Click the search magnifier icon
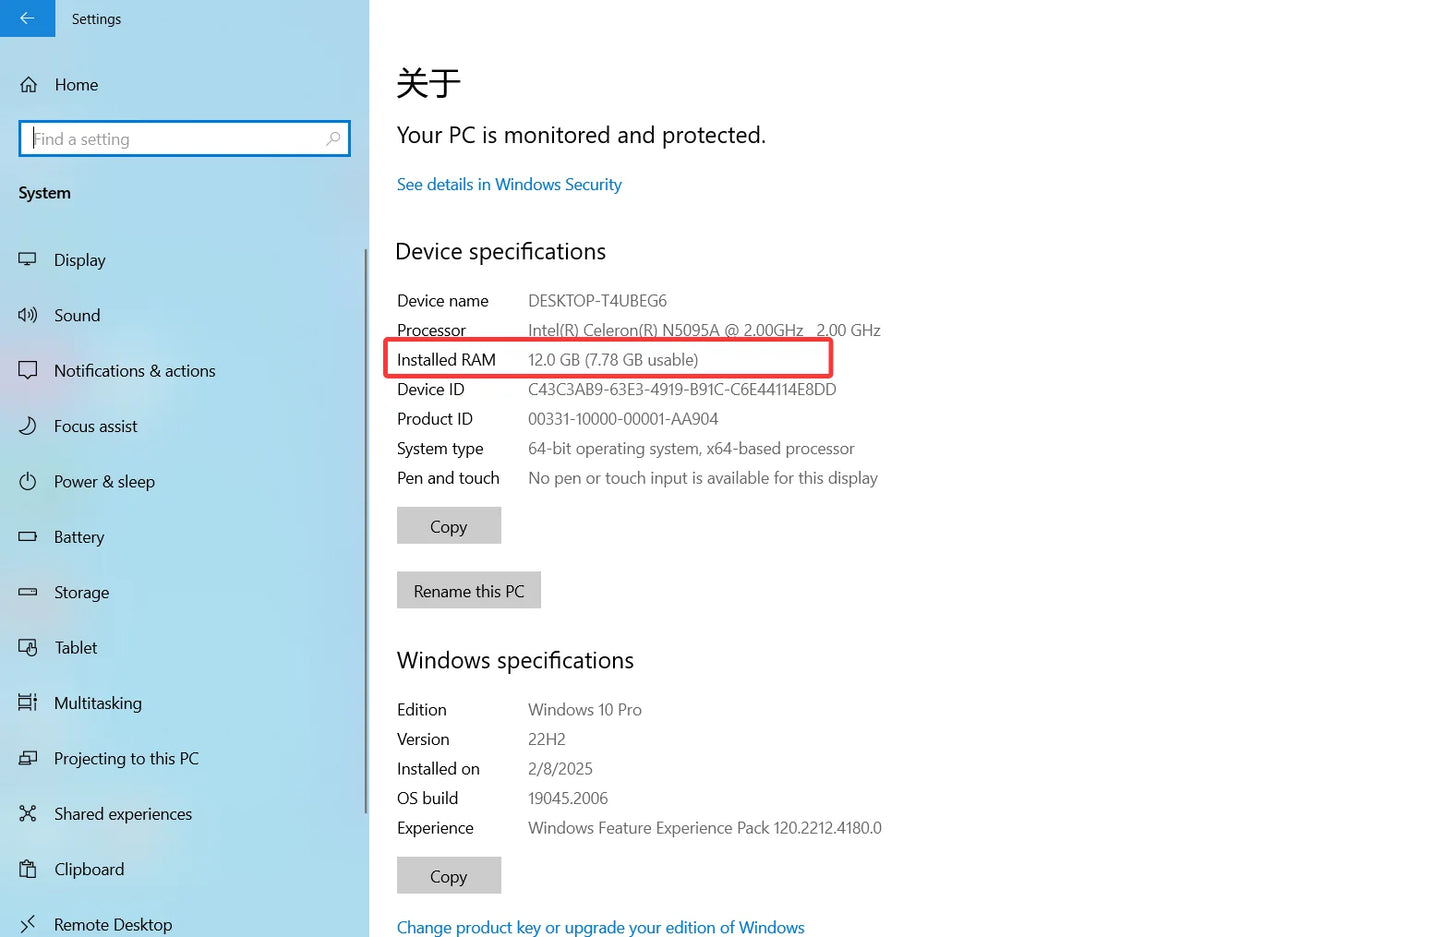Image resolution: width=1445 pixels, height=937 pixels. tap(333, 139)
